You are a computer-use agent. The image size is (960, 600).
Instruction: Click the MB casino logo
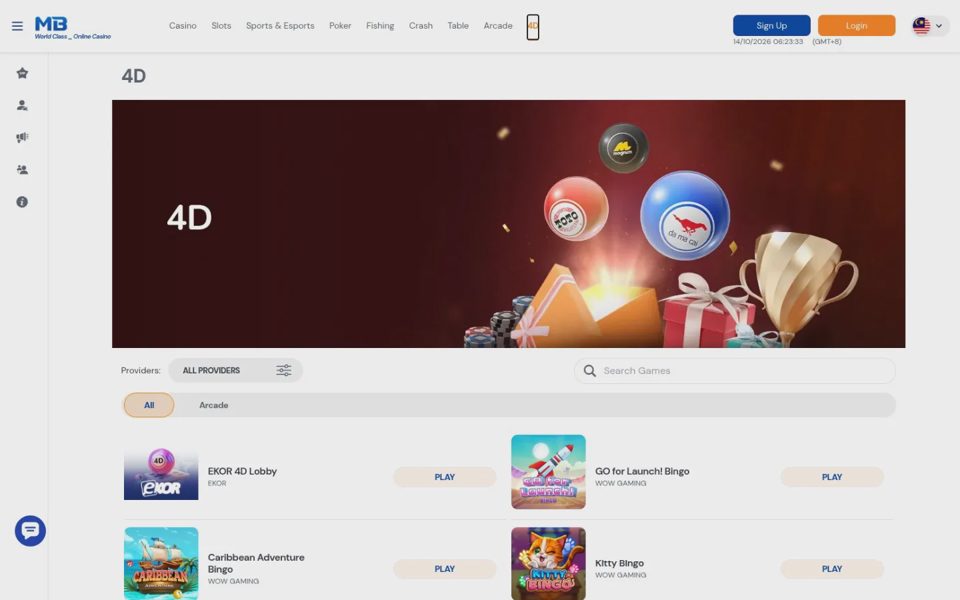pos(72,28)
